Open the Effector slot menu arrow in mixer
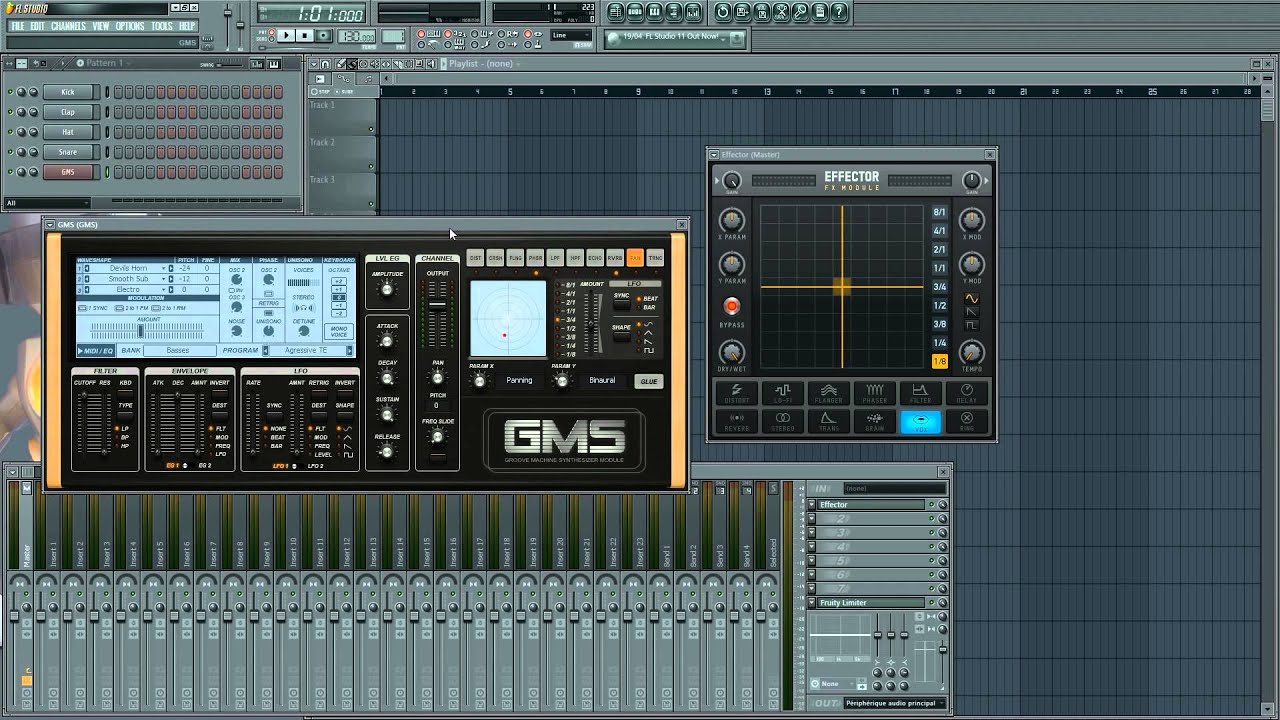The image size is (1280, 720). tap(812, 505)
